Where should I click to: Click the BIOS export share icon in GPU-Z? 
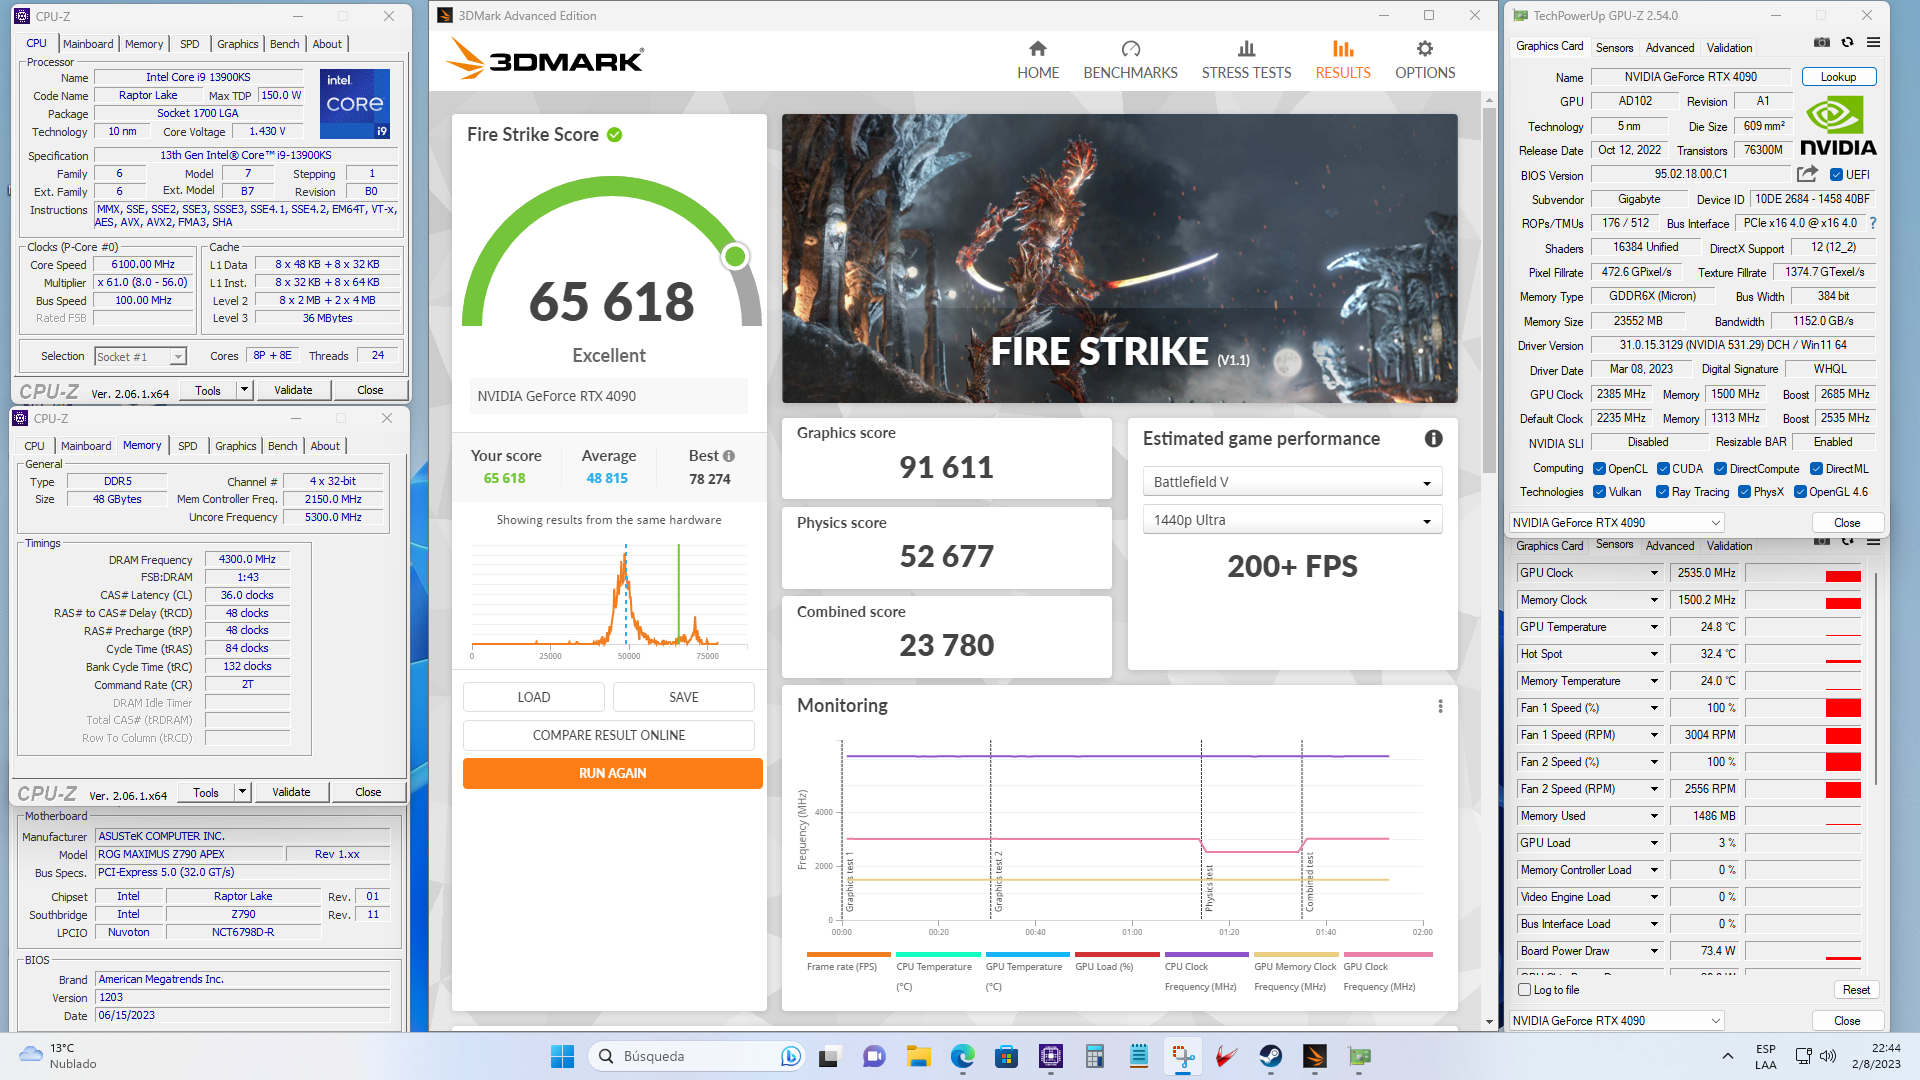(x=1807, y=174)
